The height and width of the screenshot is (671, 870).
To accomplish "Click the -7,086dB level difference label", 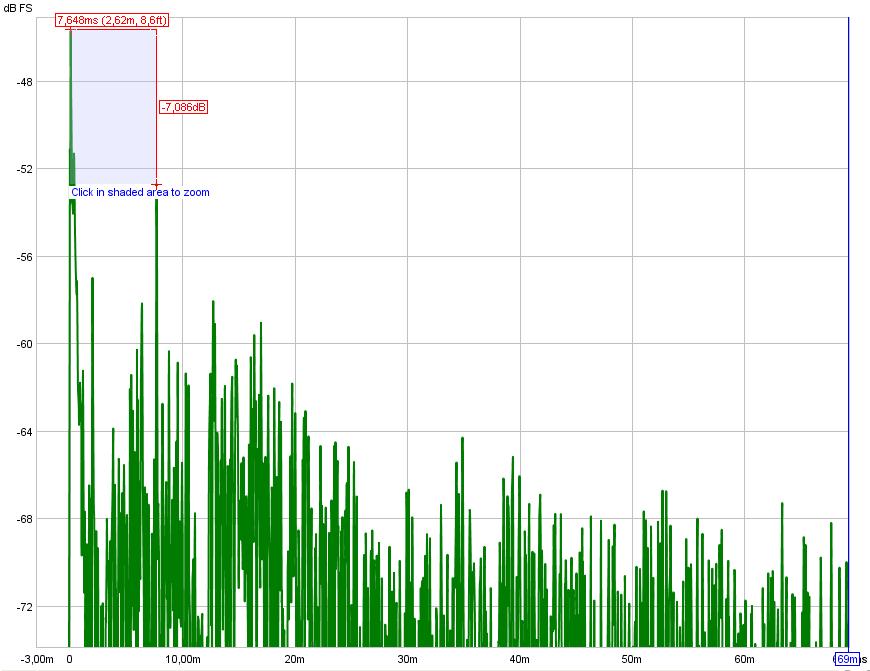I will [x=183, y=107].
